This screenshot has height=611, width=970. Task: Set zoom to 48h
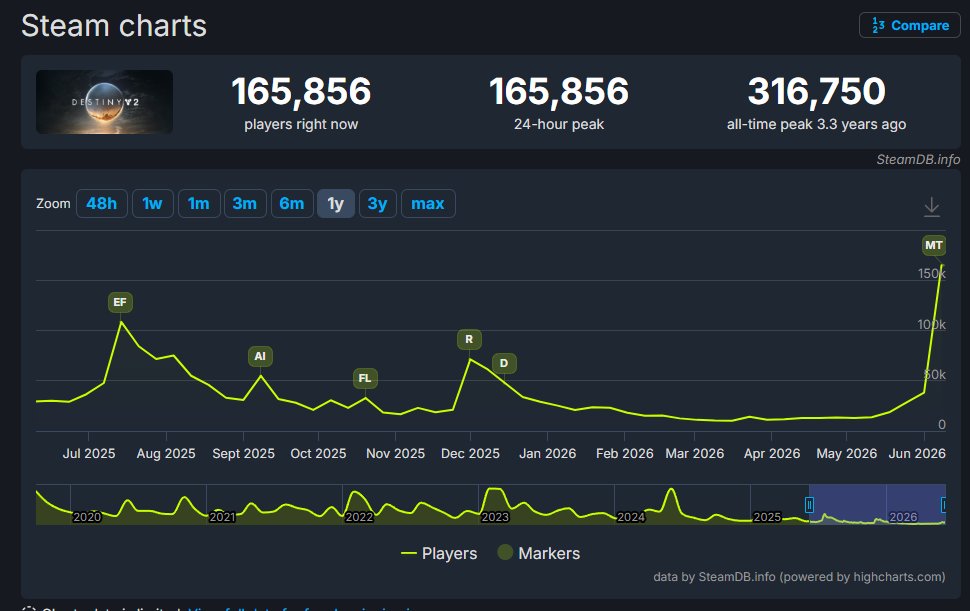(x=101, y=203)
